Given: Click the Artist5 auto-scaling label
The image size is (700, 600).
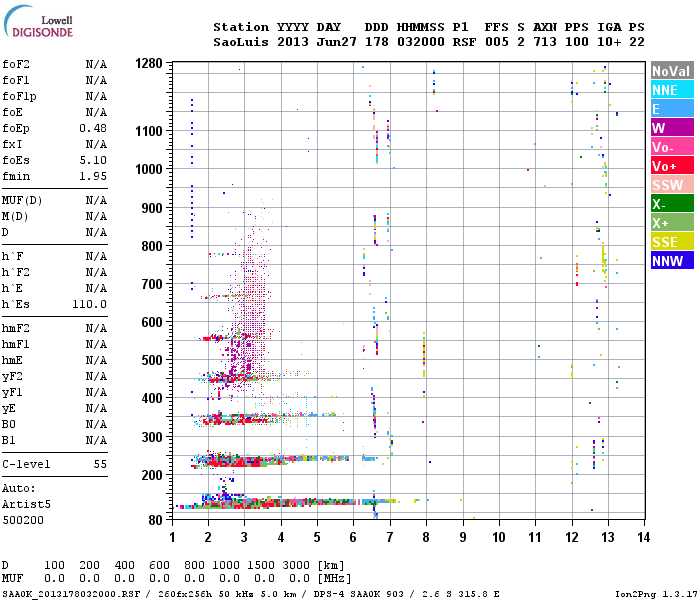Looking at the screenshot, I should tap(26, 504).
